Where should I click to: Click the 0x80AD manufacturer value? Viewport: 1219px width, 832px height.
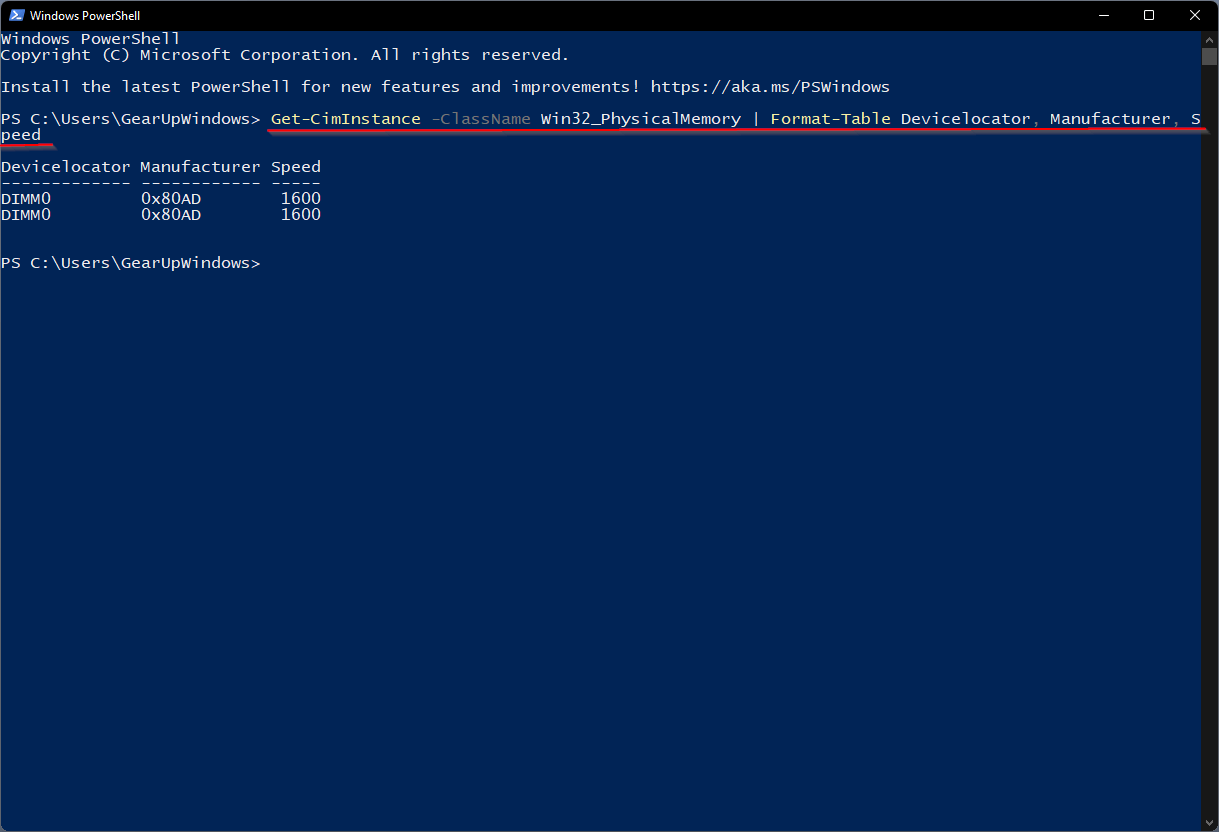click(x=171, y=198)
